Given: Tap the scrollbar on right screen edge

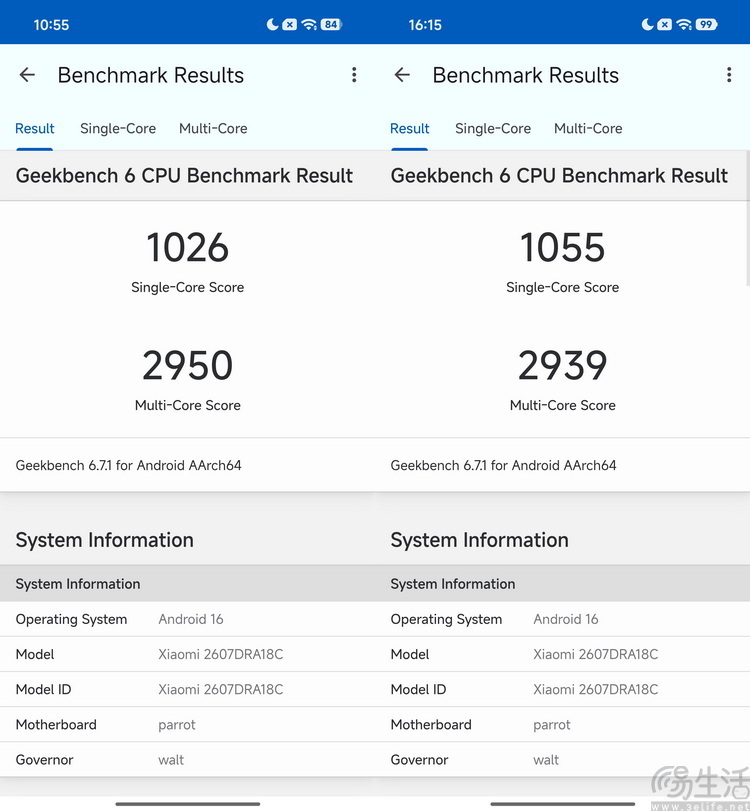Looking at the screenshot, I should click(748, 218).
